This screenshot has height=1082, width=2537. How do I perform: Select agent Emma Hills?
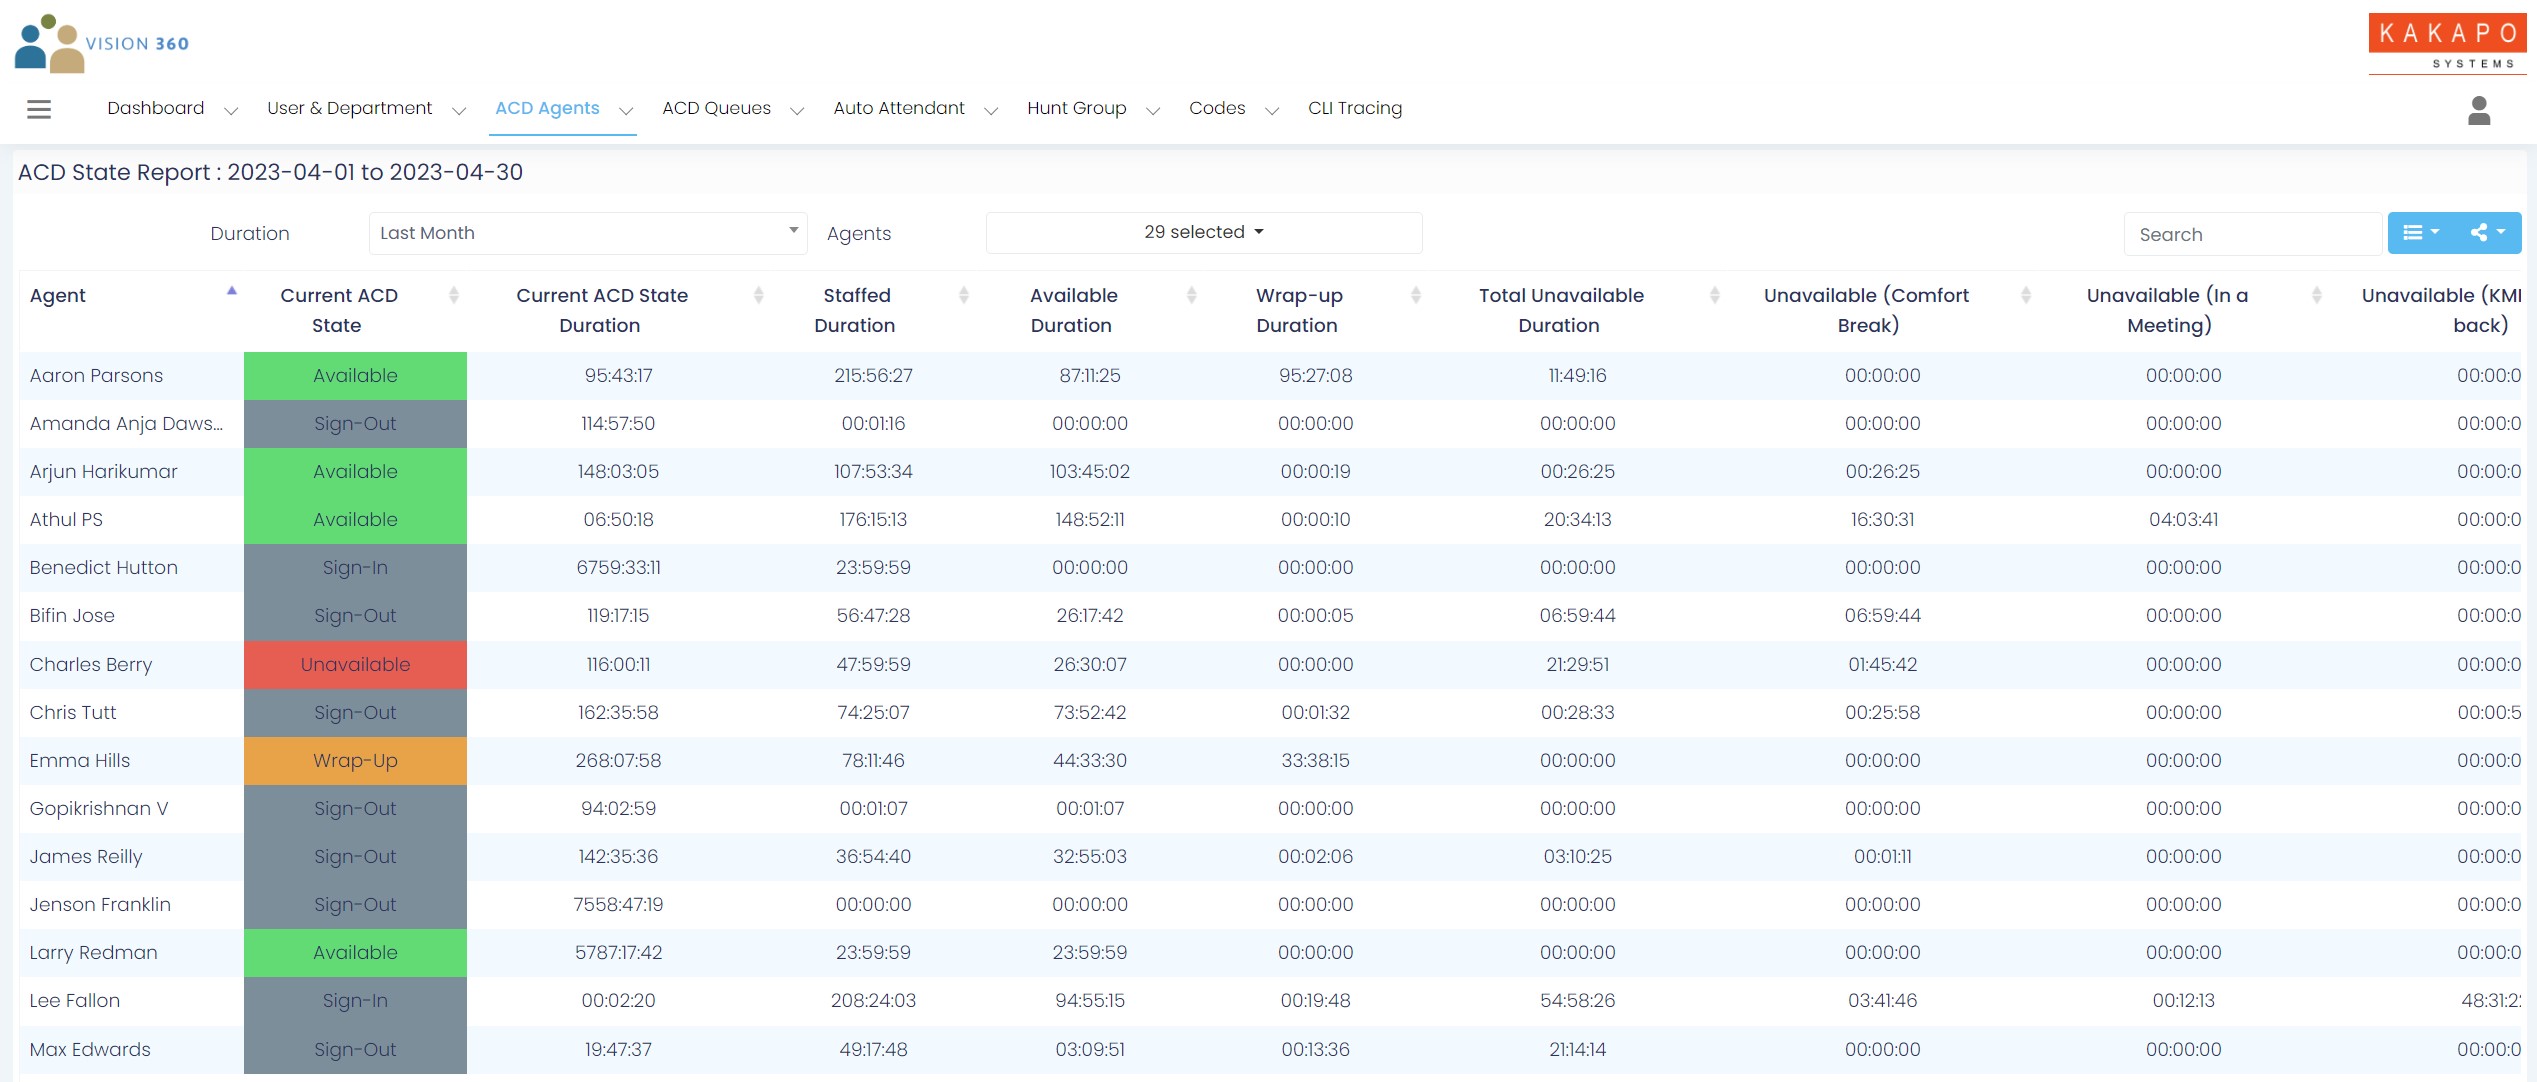click(80, 761)
